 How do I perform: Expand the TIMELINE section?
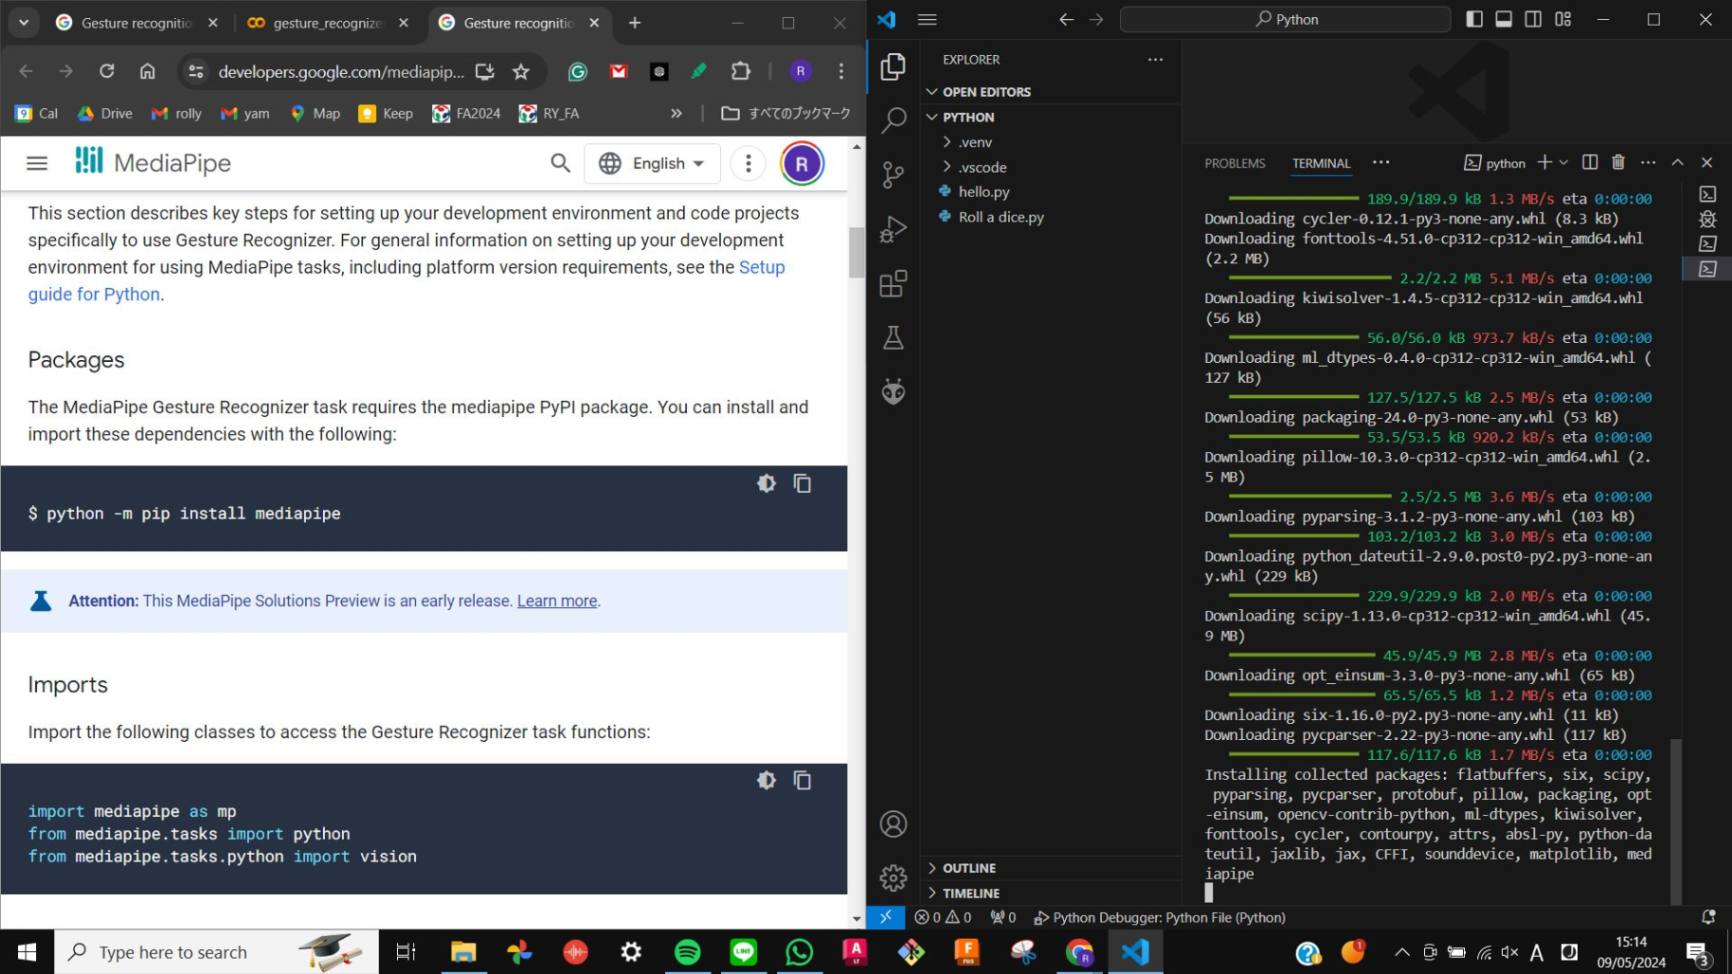tap(1050, 893)
